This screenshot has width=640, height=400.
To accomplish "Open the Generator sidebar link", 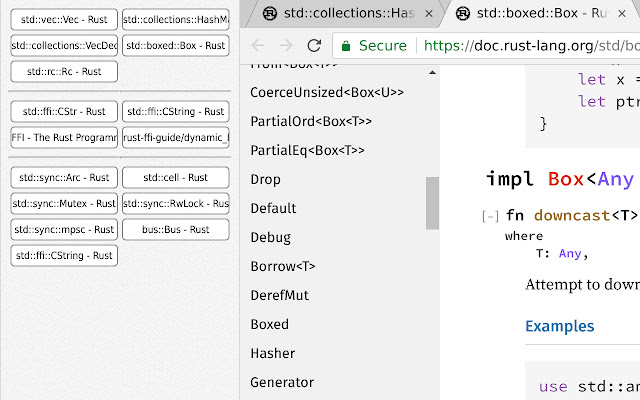I will [282, 382].
